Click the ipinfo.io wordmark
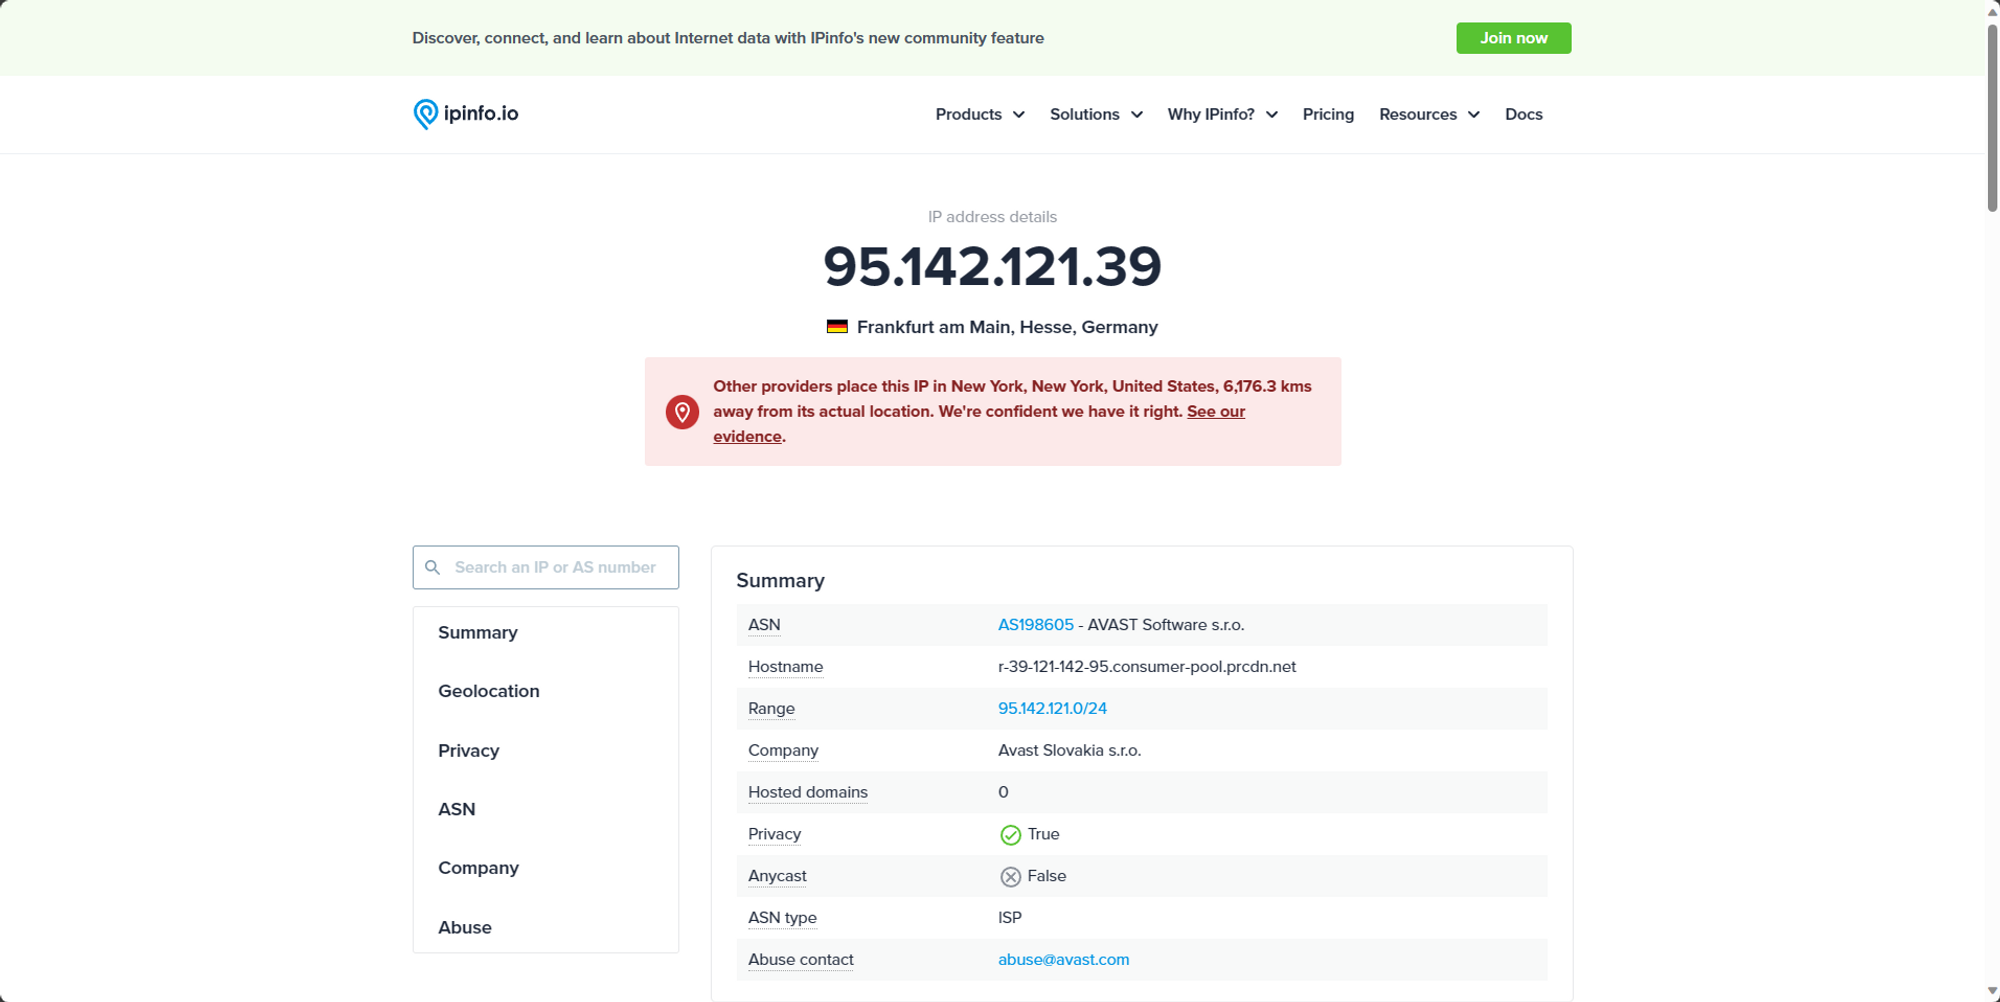This screenshot has height=1002, width=2000. (481, 113)
